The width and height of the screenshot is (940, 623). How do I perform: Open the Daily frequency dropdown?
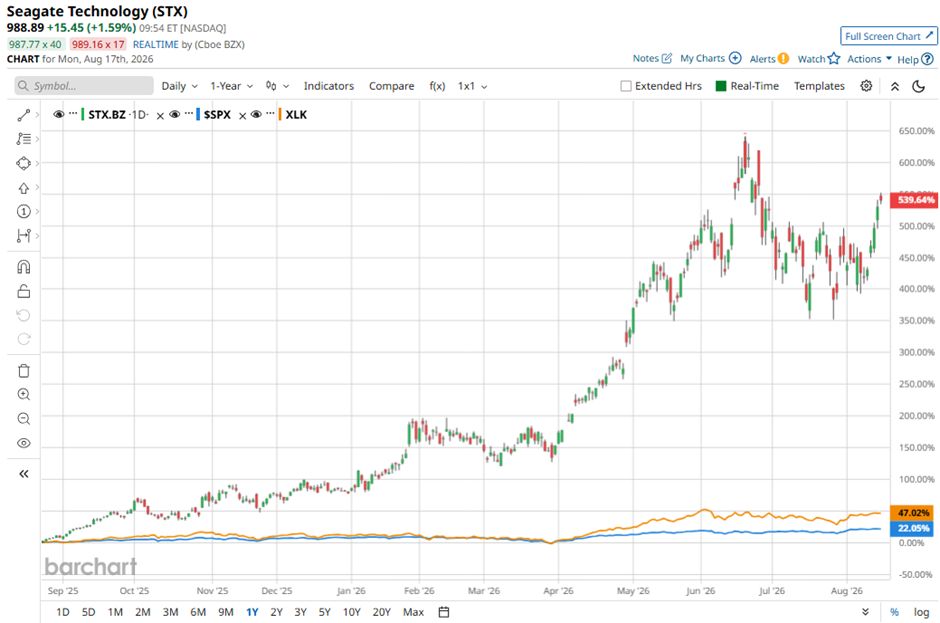[179, 86]
